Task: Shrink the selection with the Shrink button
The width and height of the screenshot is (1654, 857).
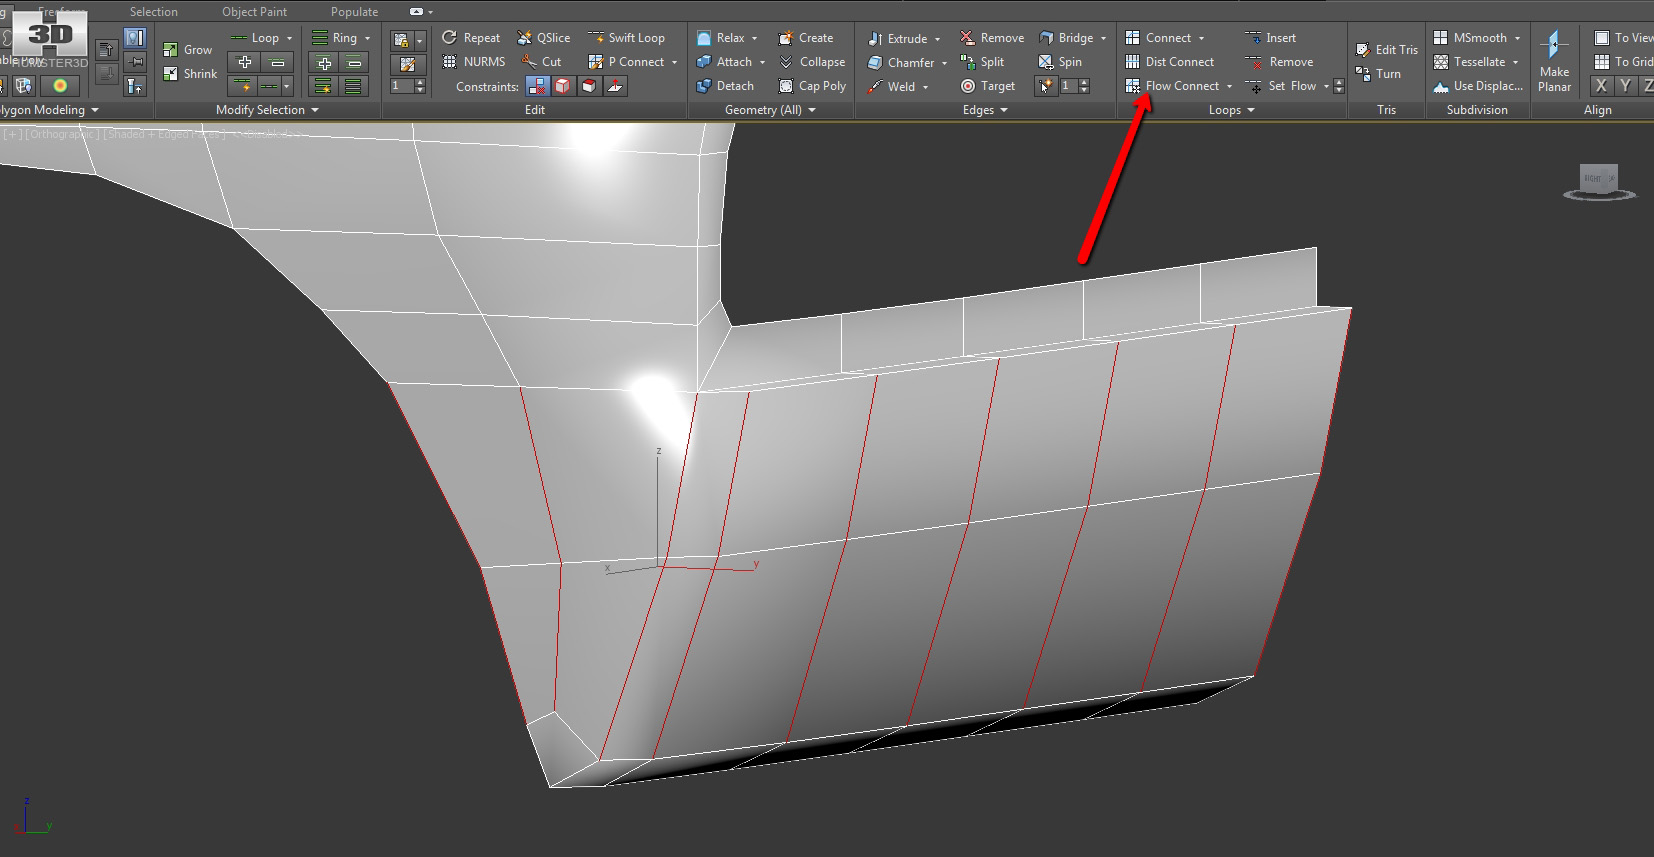Action: pyautogui.click(x=190, y=74)
